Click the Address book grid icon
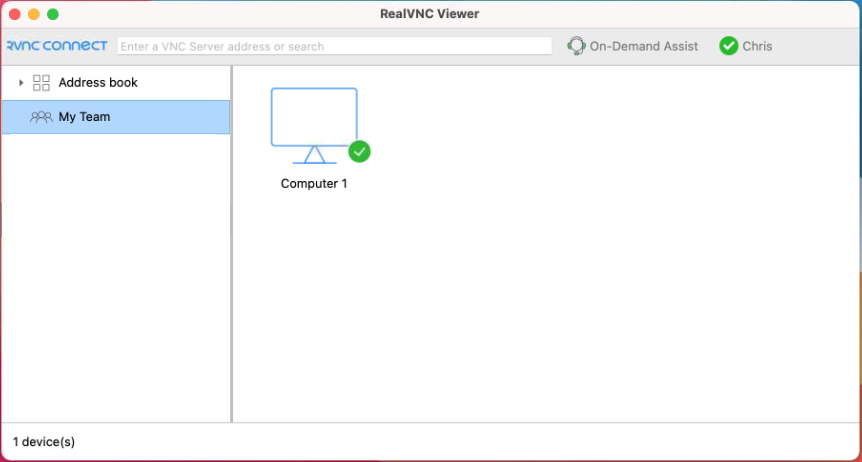Screen dimensions: 862x462 pyautogui.click(x=42, y=83)
